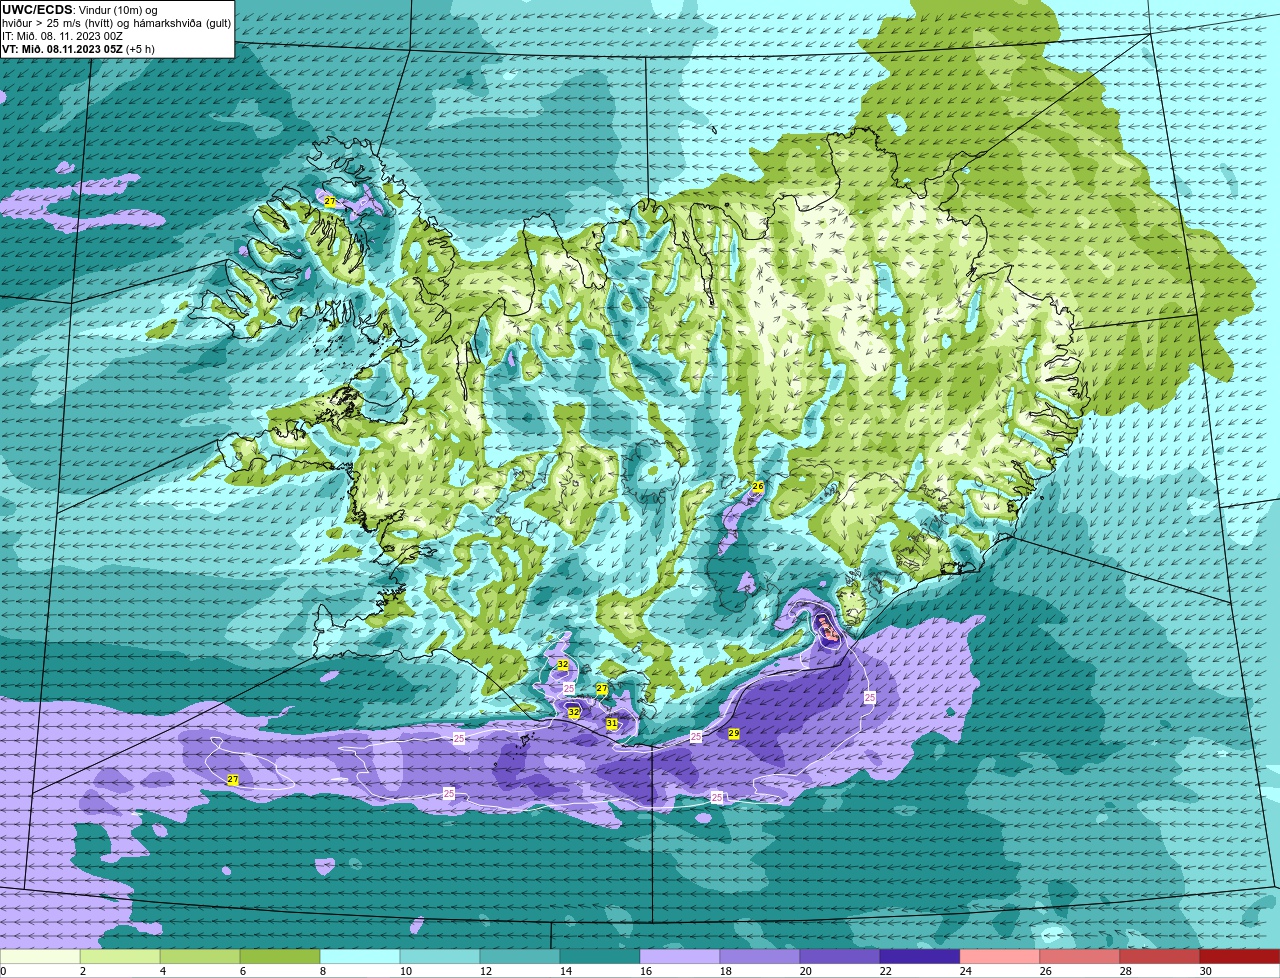Image resolution: width=1280 pixels, height=978 pixels.
Task: Click the olive green 6–8 m/s legend swatch
Action: pos(280,957)
